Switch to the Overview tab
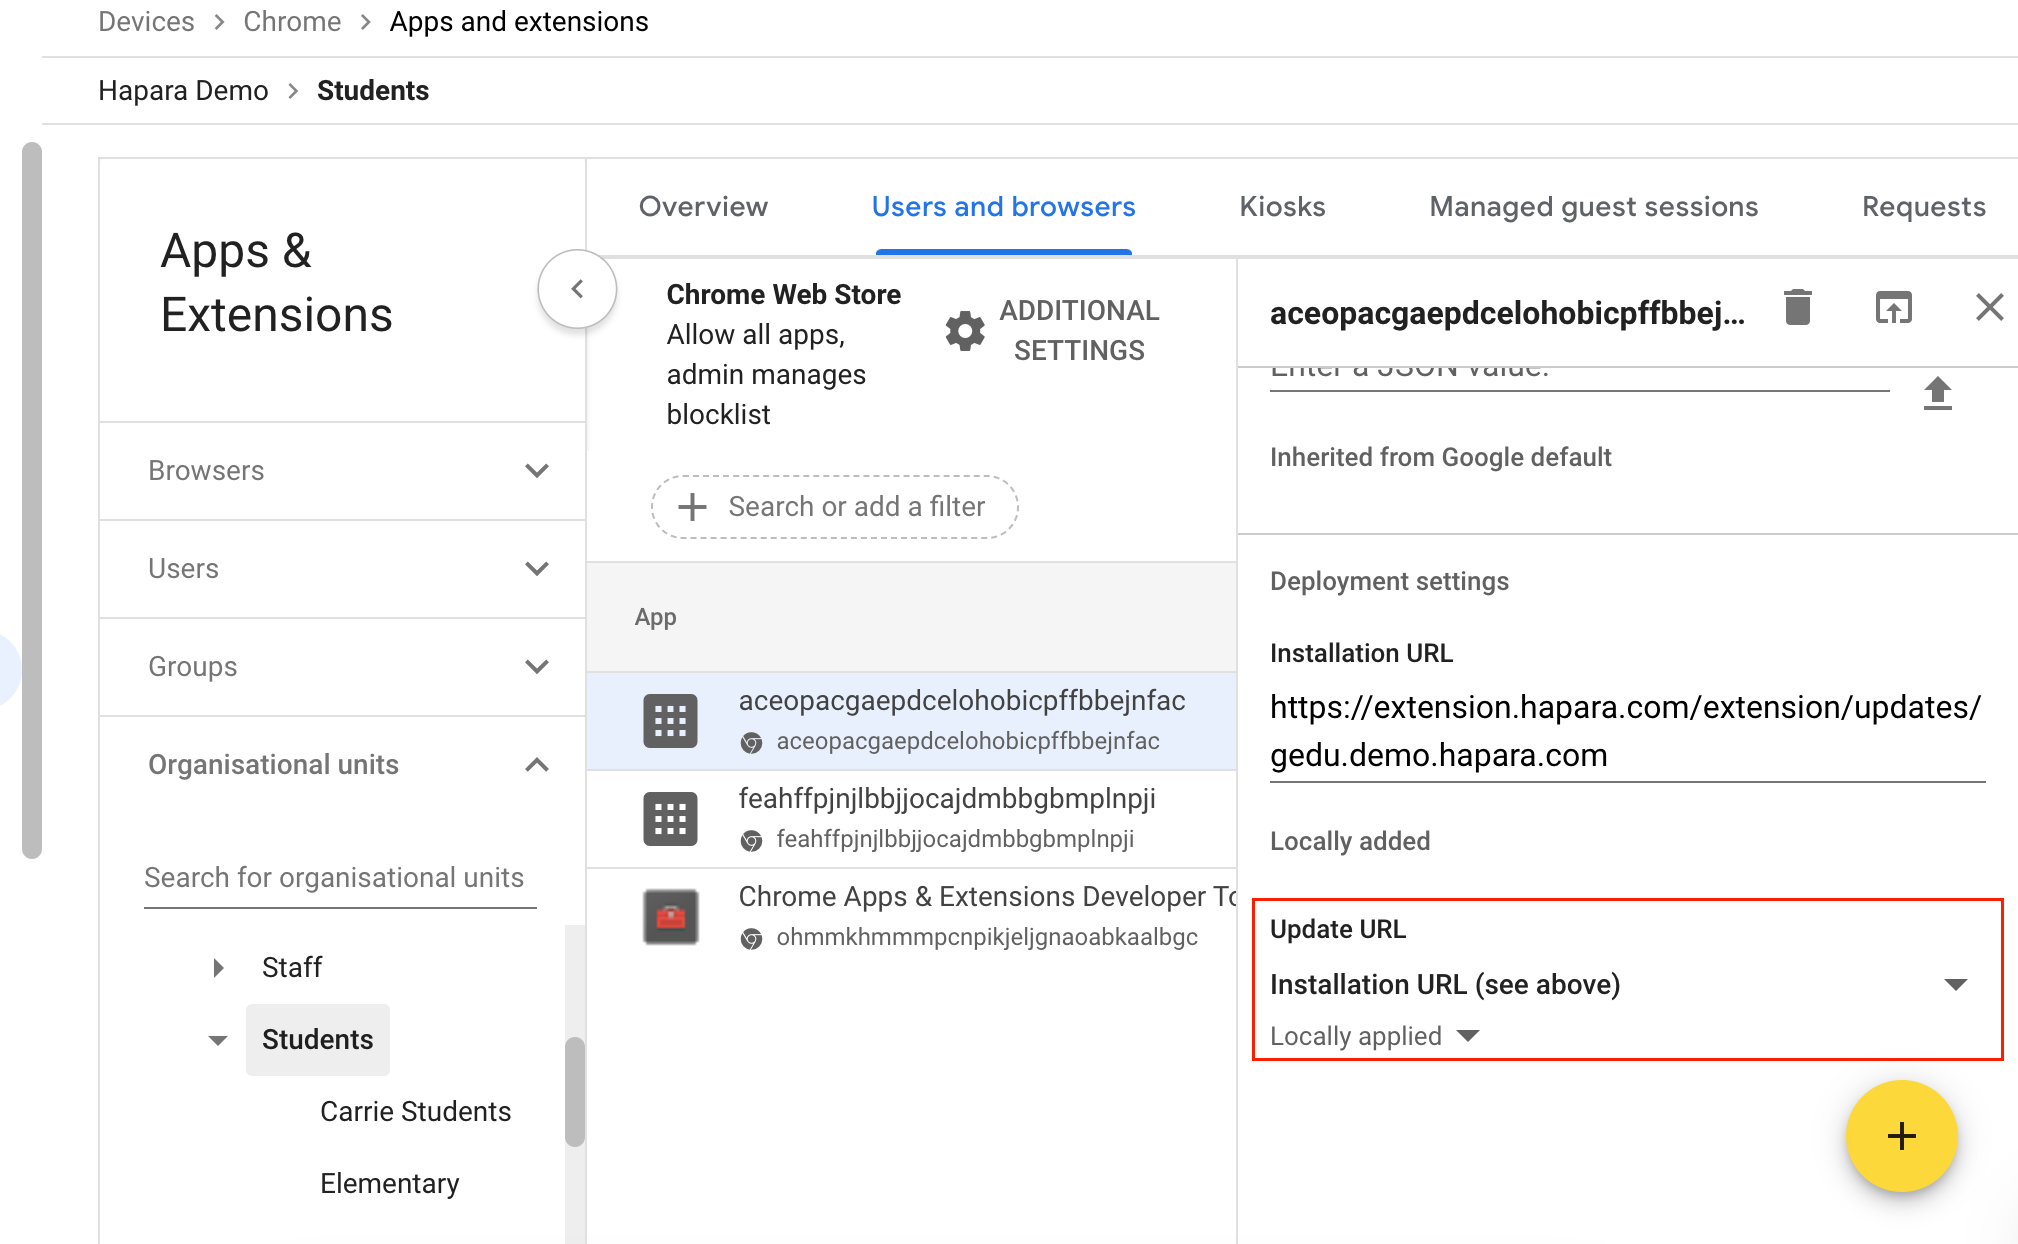 click(x=703, y=207)
